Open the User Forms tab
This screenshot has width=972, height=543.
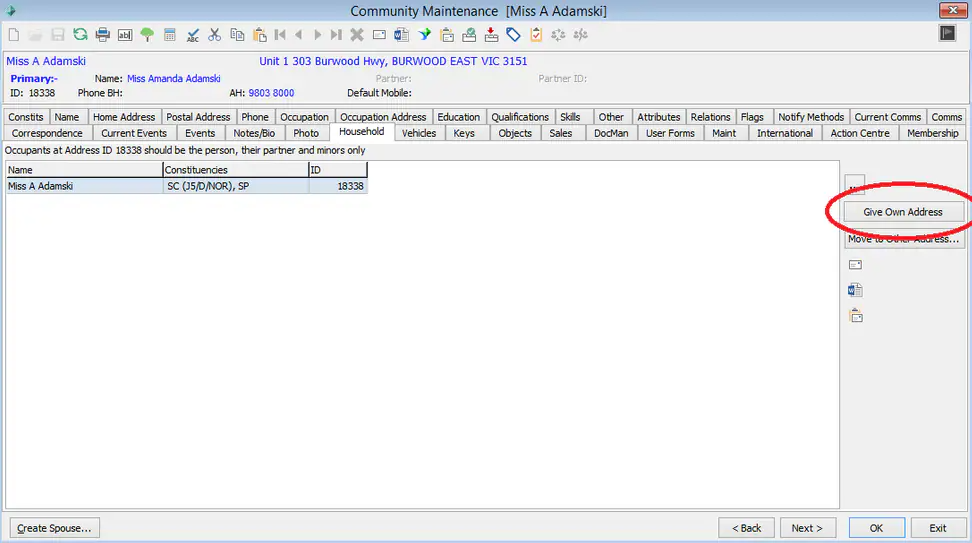pyautogui.click(x=670, y=133)
